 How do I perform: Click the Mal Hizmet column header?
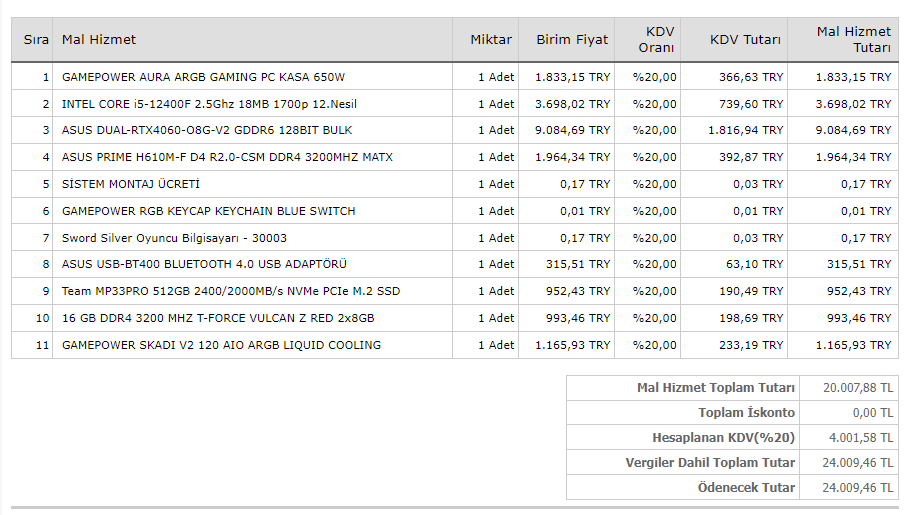point(99,40)
